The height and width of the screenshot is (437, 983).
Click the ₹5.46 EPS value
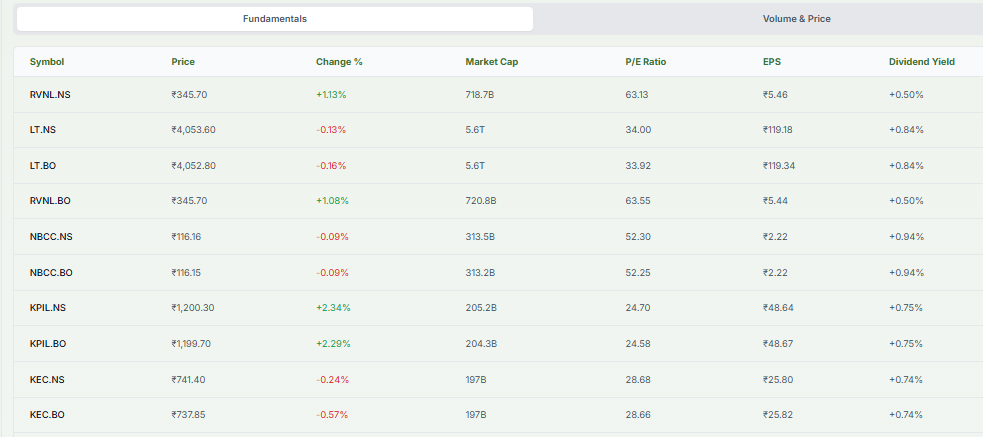(775, 95)
